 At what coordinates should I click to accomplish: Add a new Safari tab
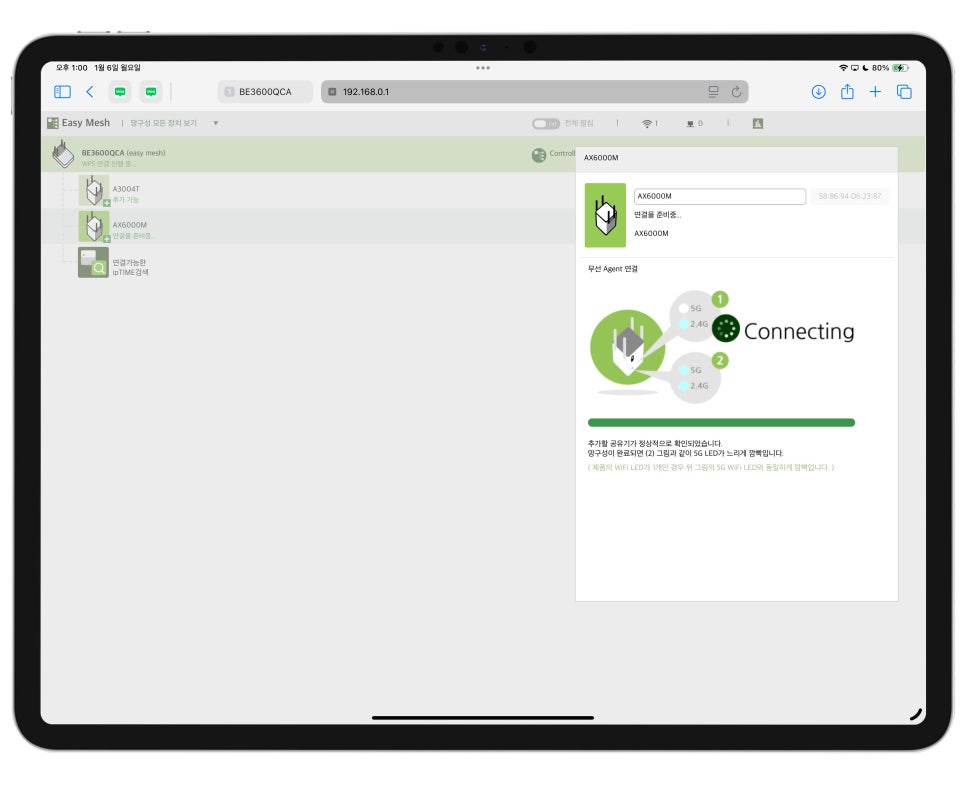pos(875,92)
